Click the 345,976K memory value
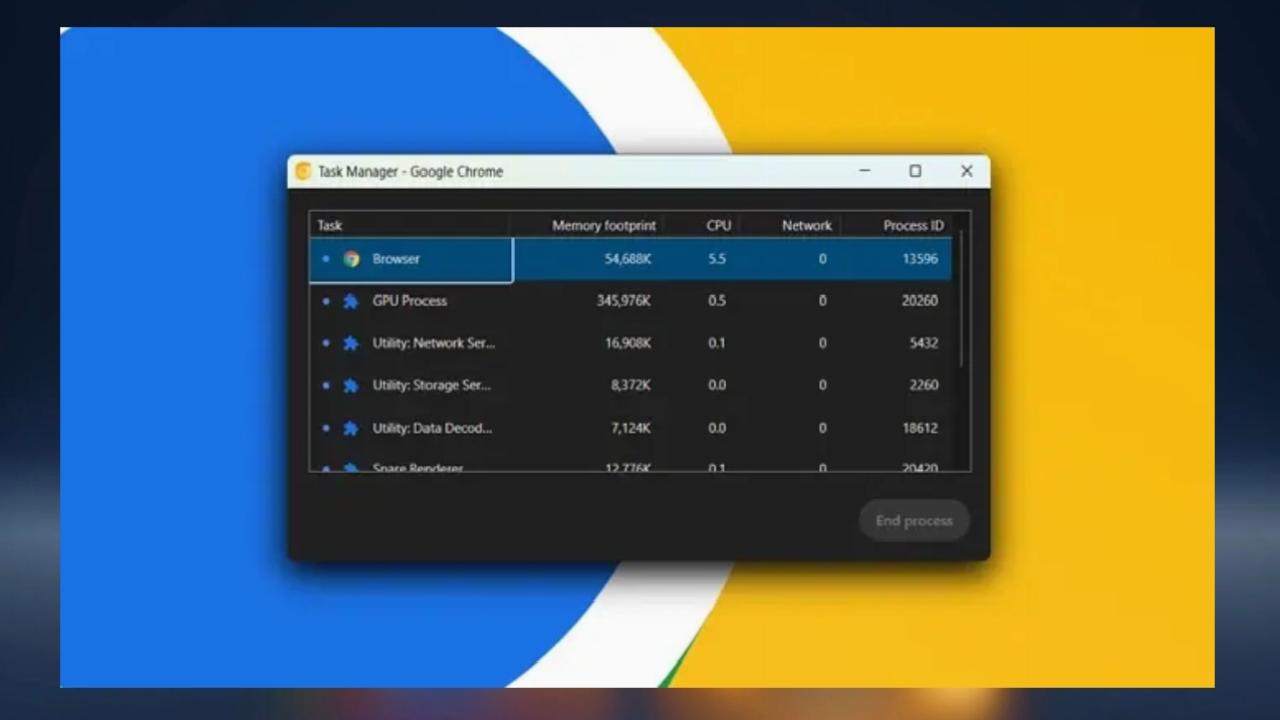Viewport: 1280px width, 720px height. pyautogui.click(x=624, y=301)
